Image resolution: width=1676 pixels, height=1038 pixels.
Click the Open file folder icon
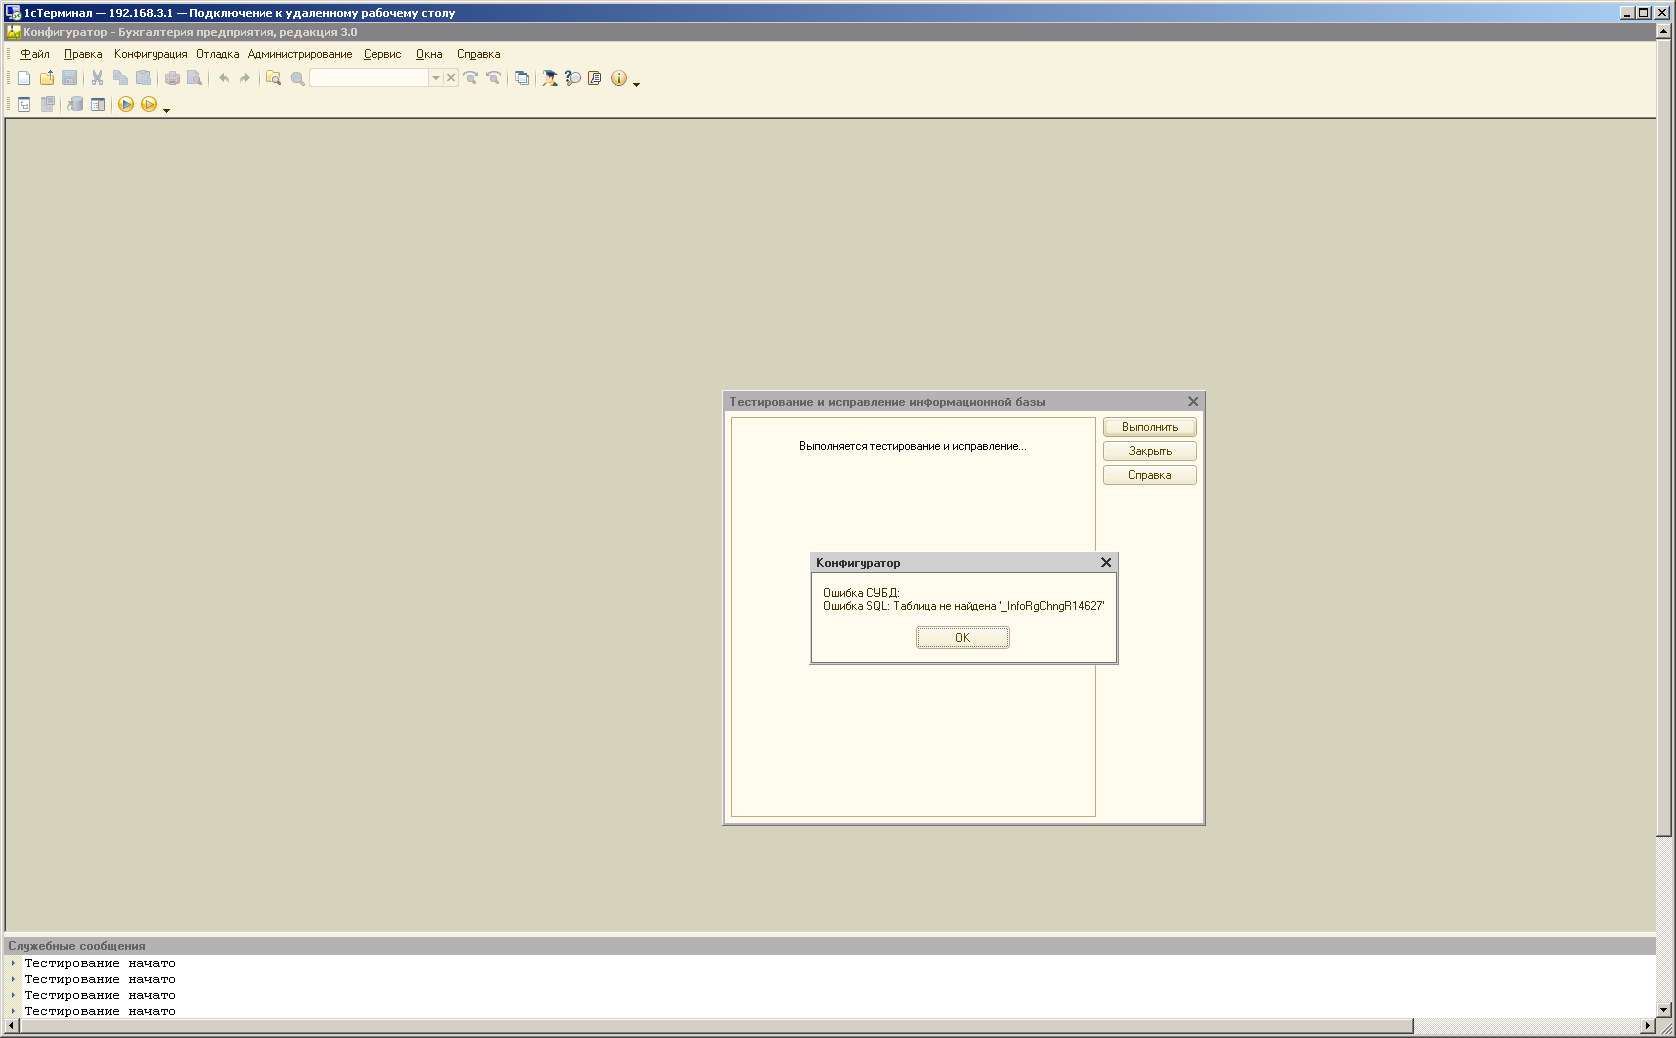click(47, 78)
